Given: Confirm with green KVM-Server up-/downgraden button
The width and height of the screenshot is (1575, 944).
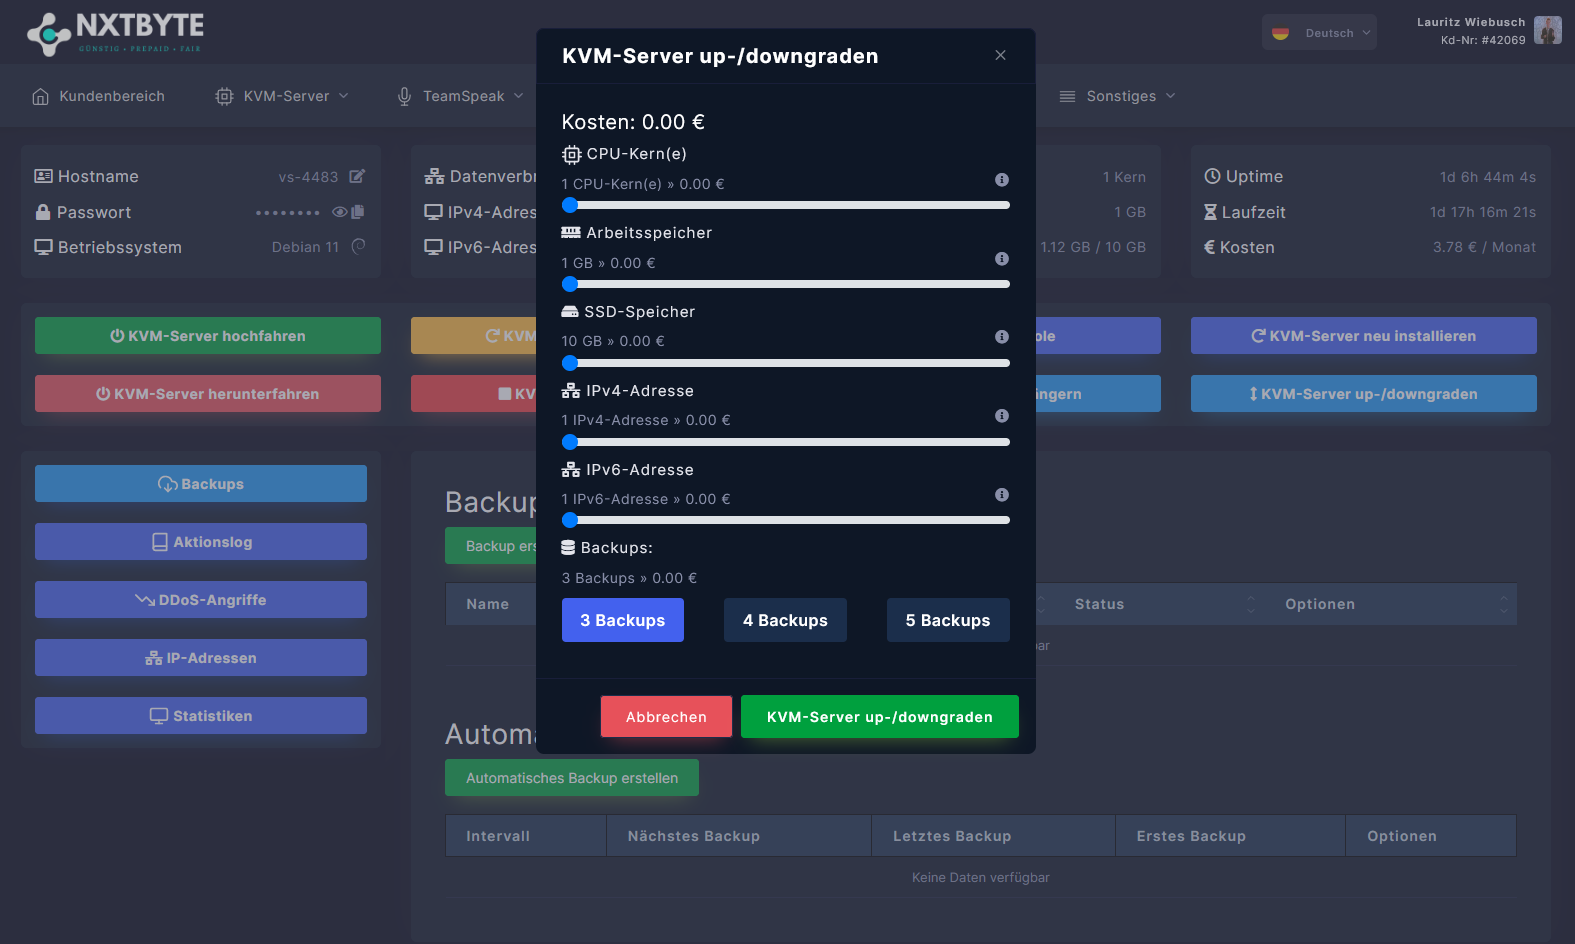Looking at the screenshot, I should click(x=879, y=717).
